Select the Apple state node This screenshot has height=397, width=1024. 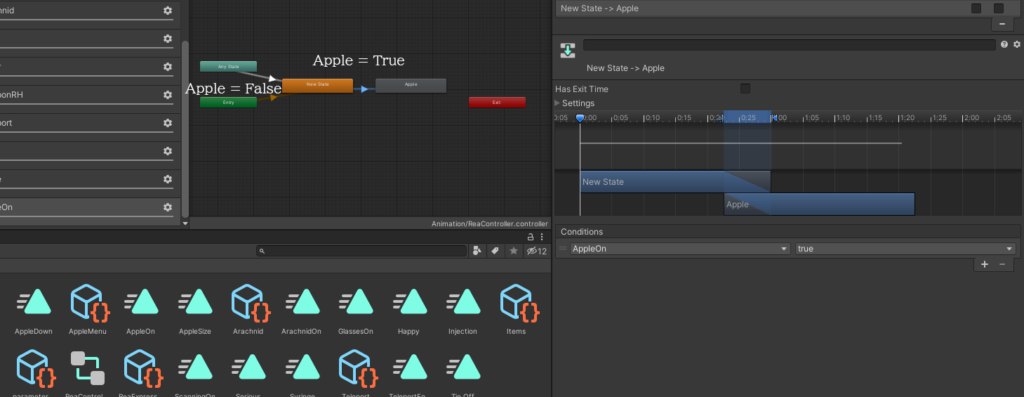point(411,85)
